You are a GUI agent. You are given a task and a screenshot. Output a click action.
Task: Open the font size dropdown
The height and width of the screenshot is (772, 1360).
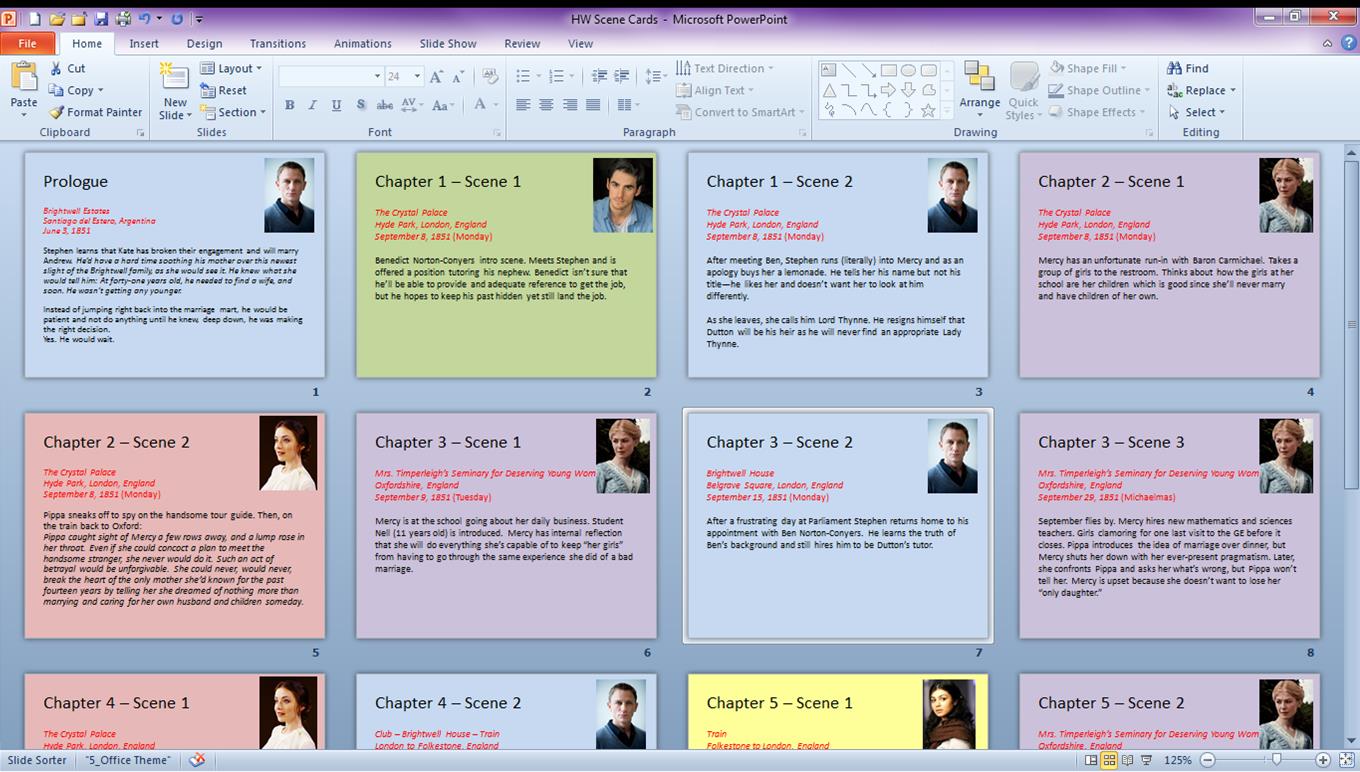[416, 76]
